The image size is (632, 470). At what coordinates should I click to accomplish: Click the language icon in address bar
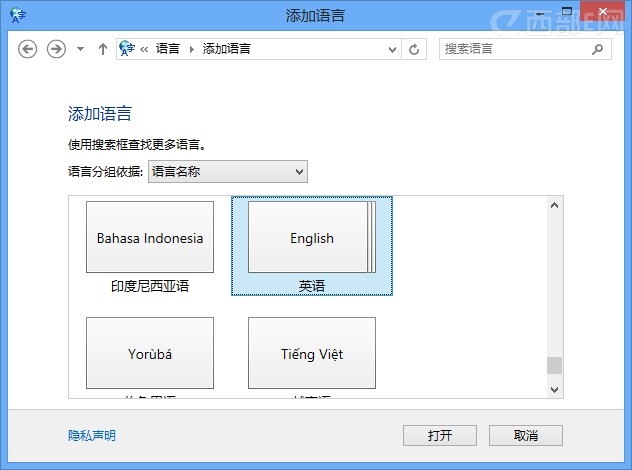pyautogui.click(x=127, y=49)
